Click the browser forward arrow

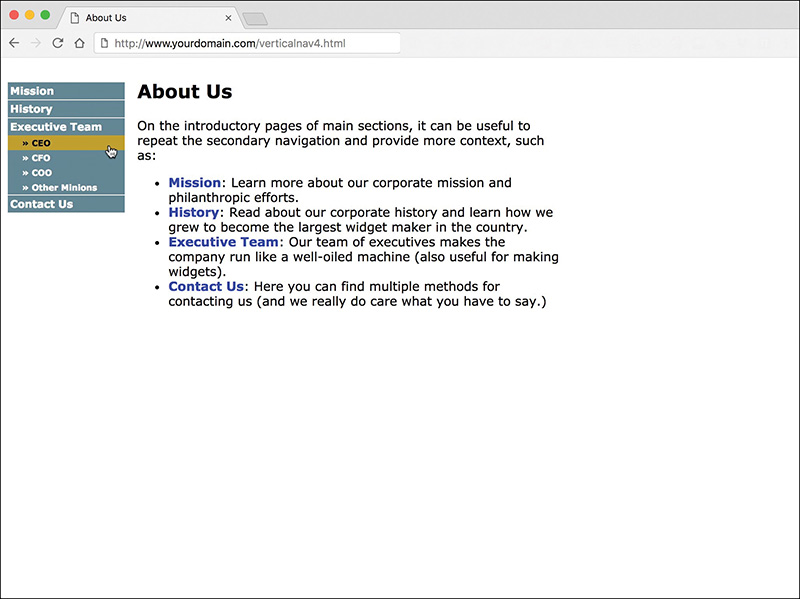(x=36, y=43)
